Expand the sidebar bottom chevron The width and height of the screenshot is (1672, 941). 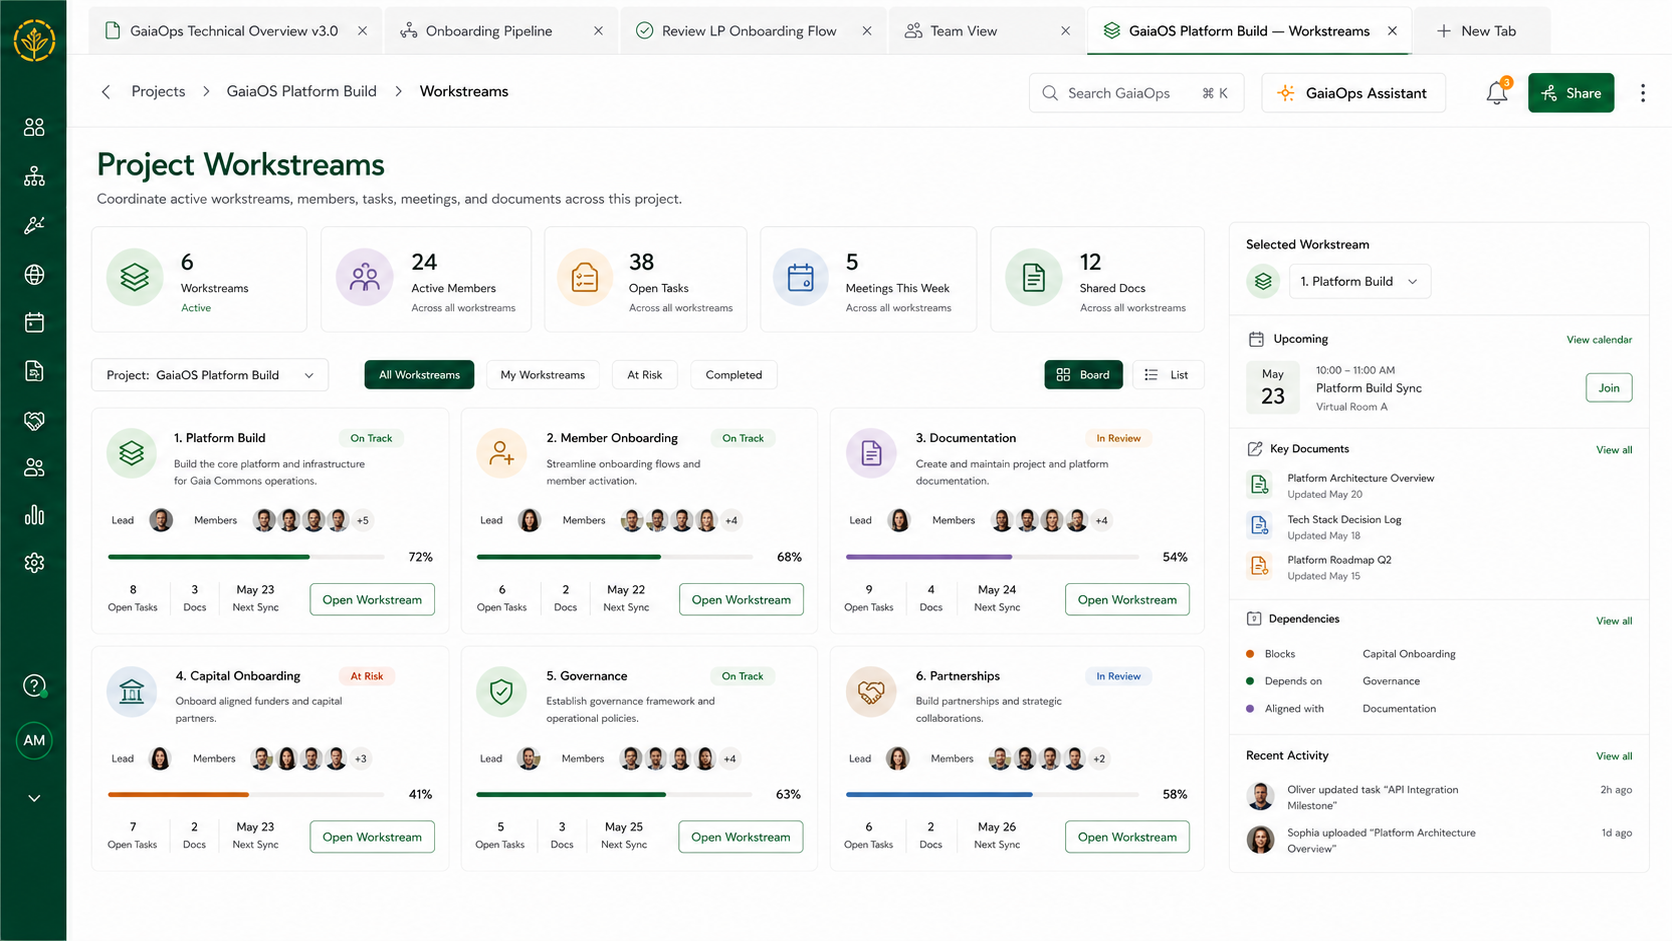(34, 798)
